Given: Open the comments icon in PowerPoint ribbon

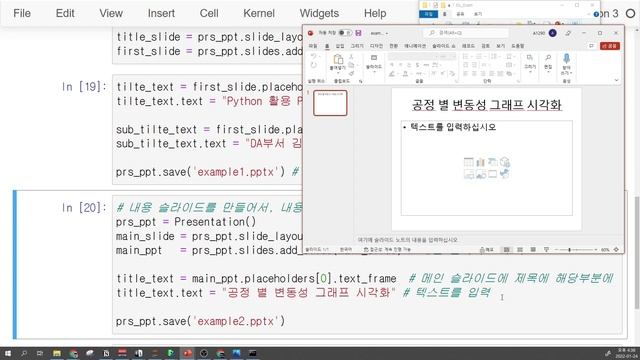Looking at the screenshot, I should coord(591,46).
